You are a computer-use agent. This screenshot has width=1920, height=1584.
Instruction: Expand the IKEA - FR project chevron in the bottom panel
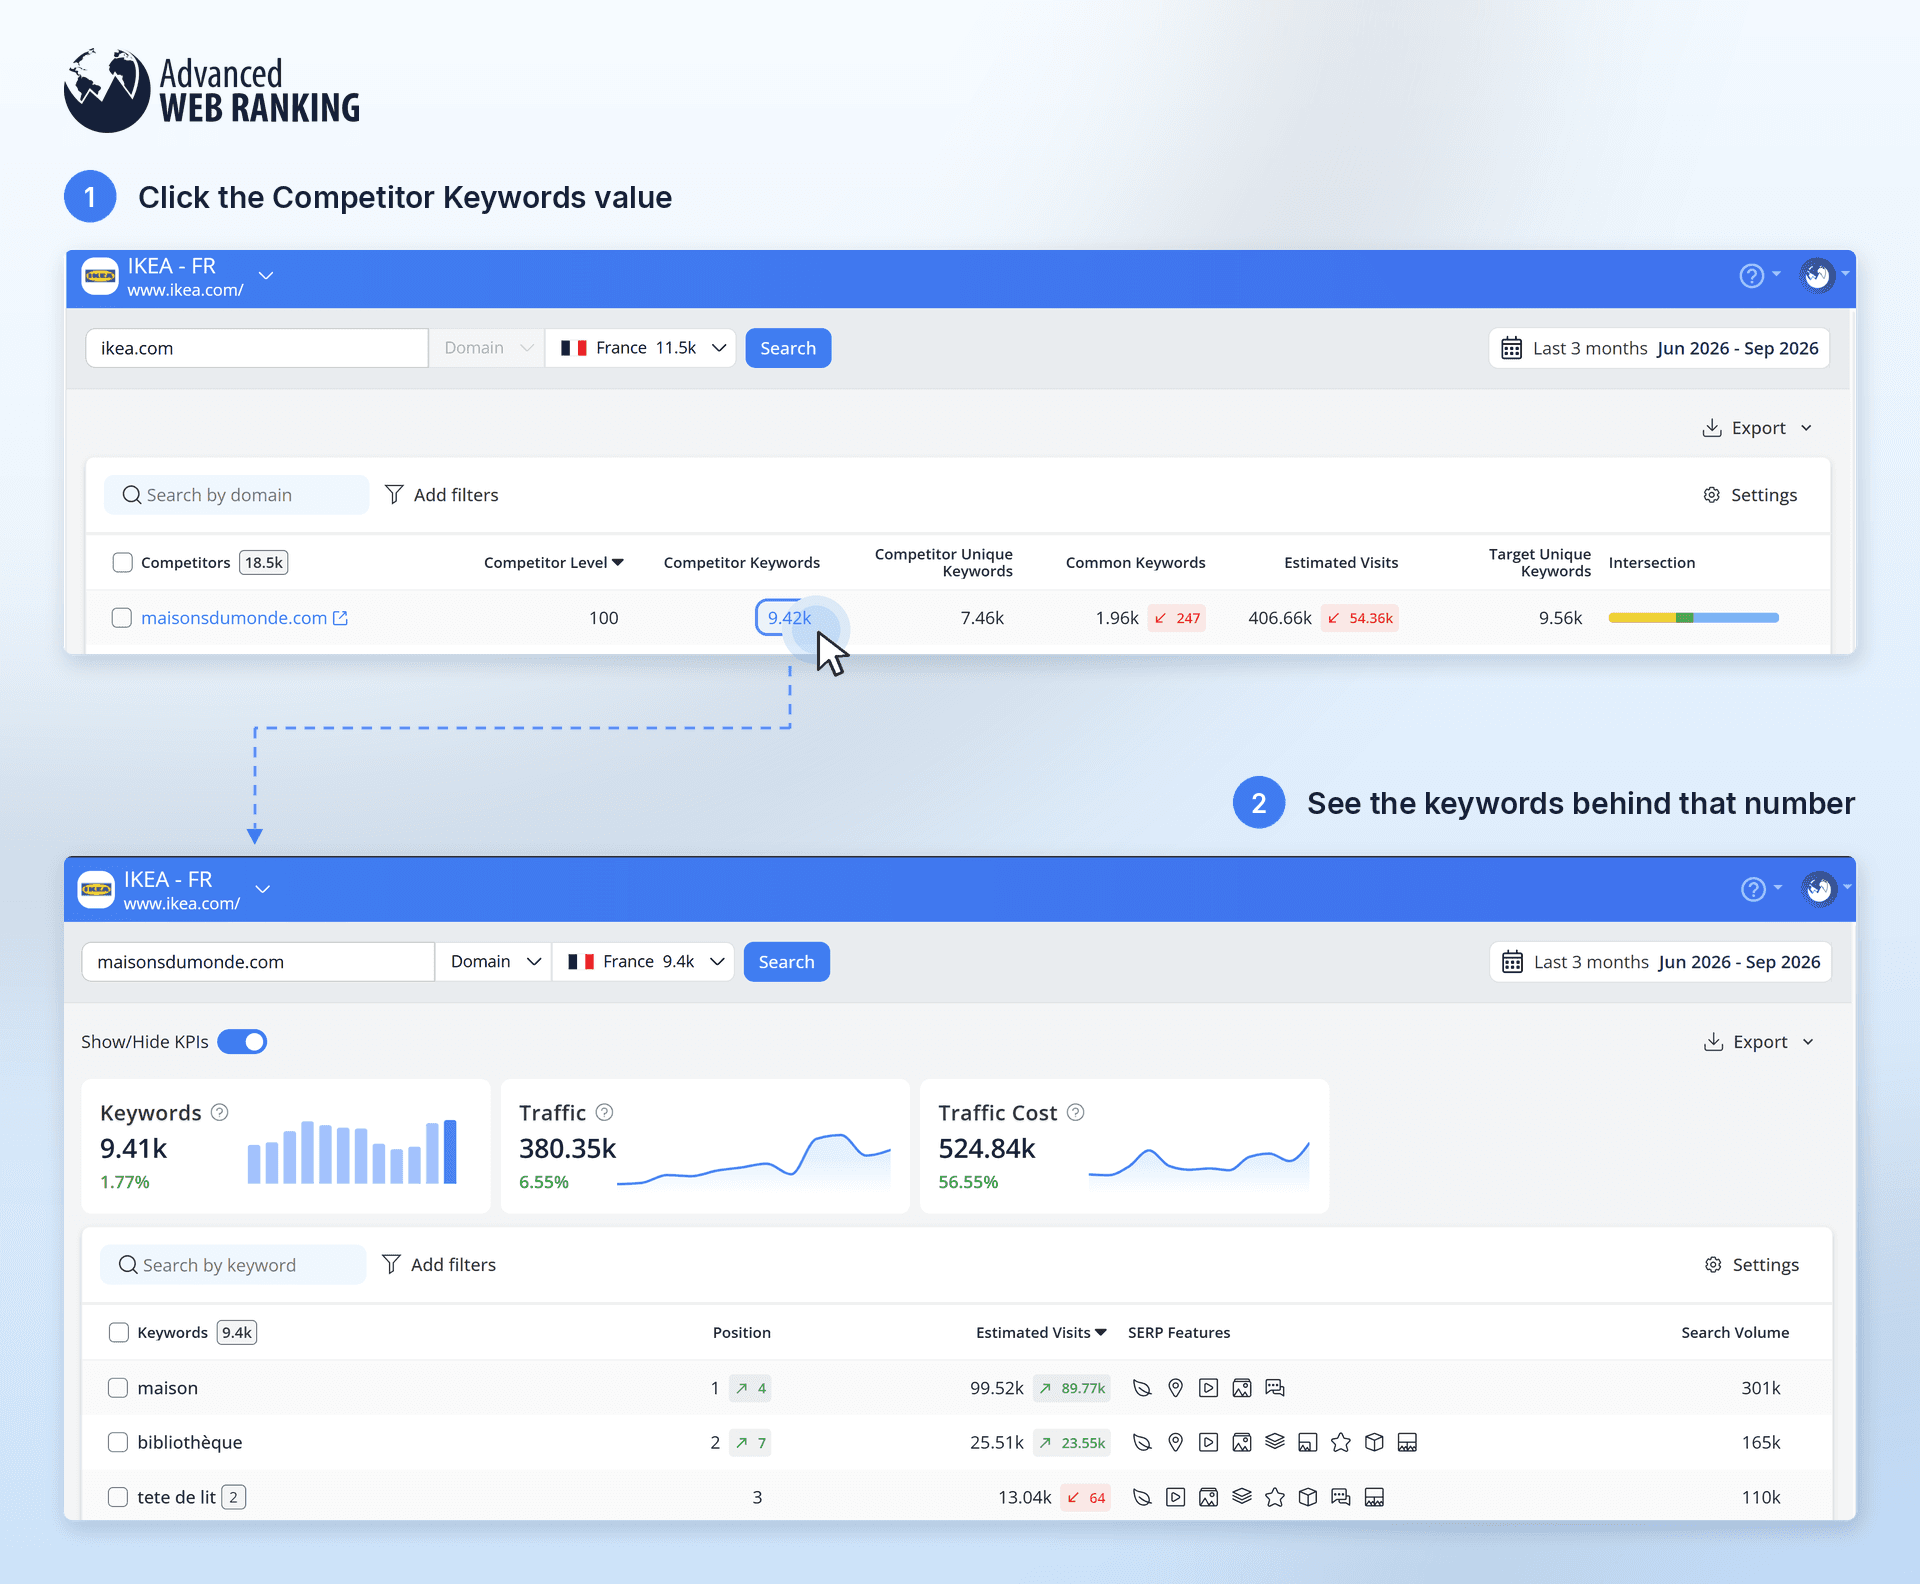[263, 889]
